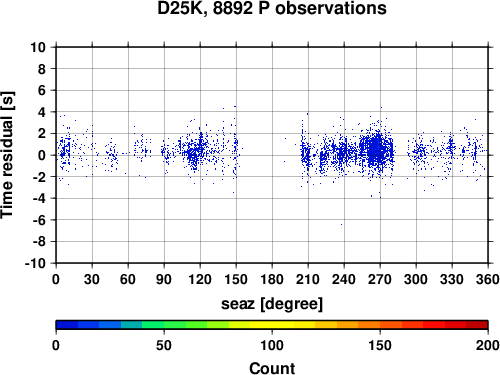Click the x-axis tick label 360
500x375 pixels.
tap(488, 279)
